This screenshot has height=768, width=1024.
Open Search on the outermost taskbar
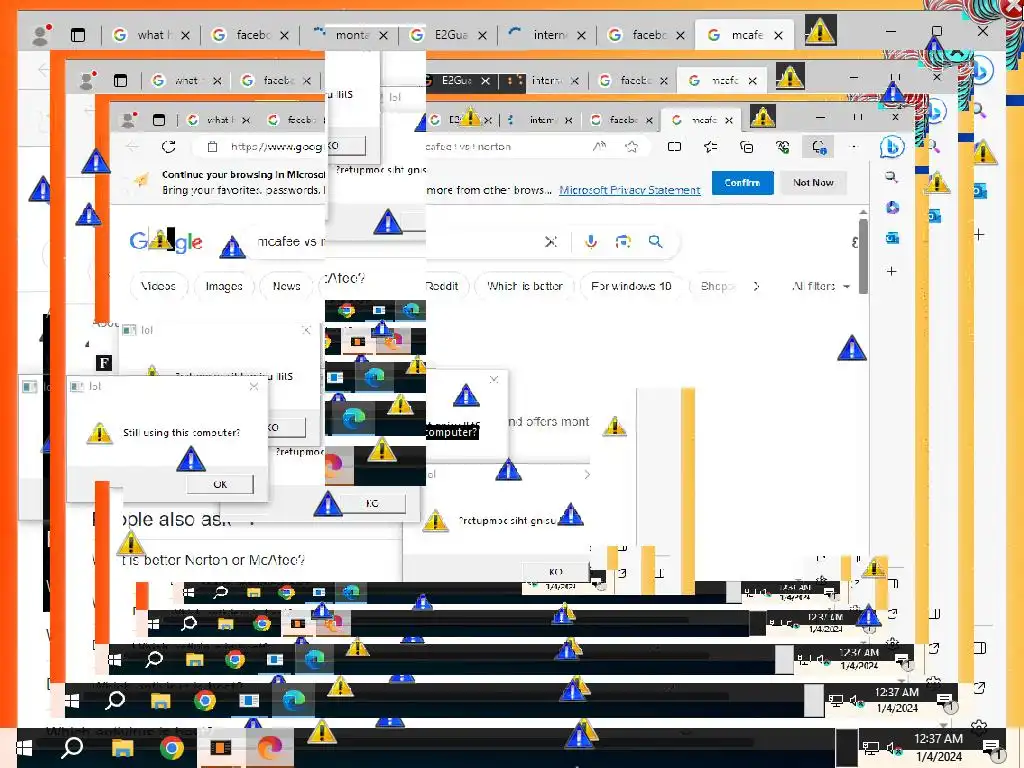[x=72, y=747]
